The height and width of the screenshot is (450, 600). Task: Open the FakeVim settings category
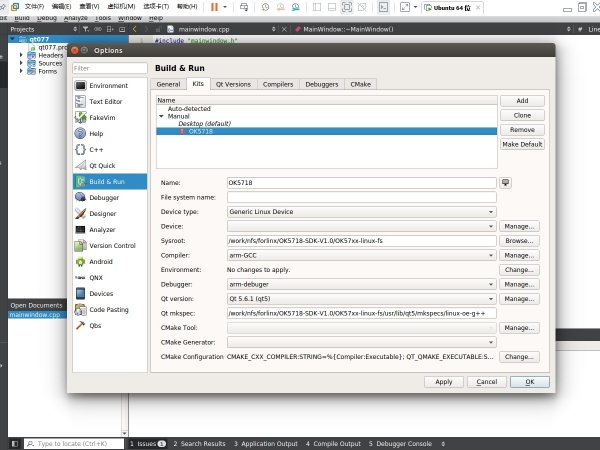click(102, 118)
